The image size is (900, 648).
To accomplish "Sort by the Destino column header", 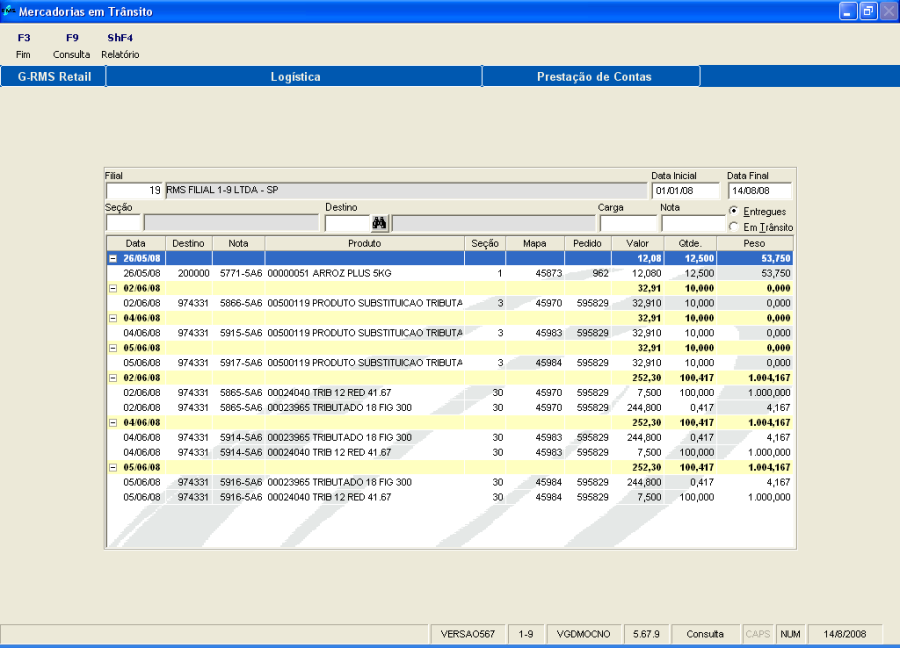I will click(x=189, y=243).
